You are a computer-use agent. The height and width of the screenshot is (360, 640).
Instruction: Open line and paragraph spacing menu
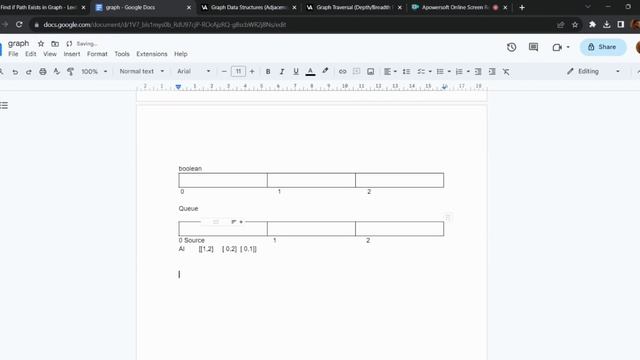(x=406, y=71)
